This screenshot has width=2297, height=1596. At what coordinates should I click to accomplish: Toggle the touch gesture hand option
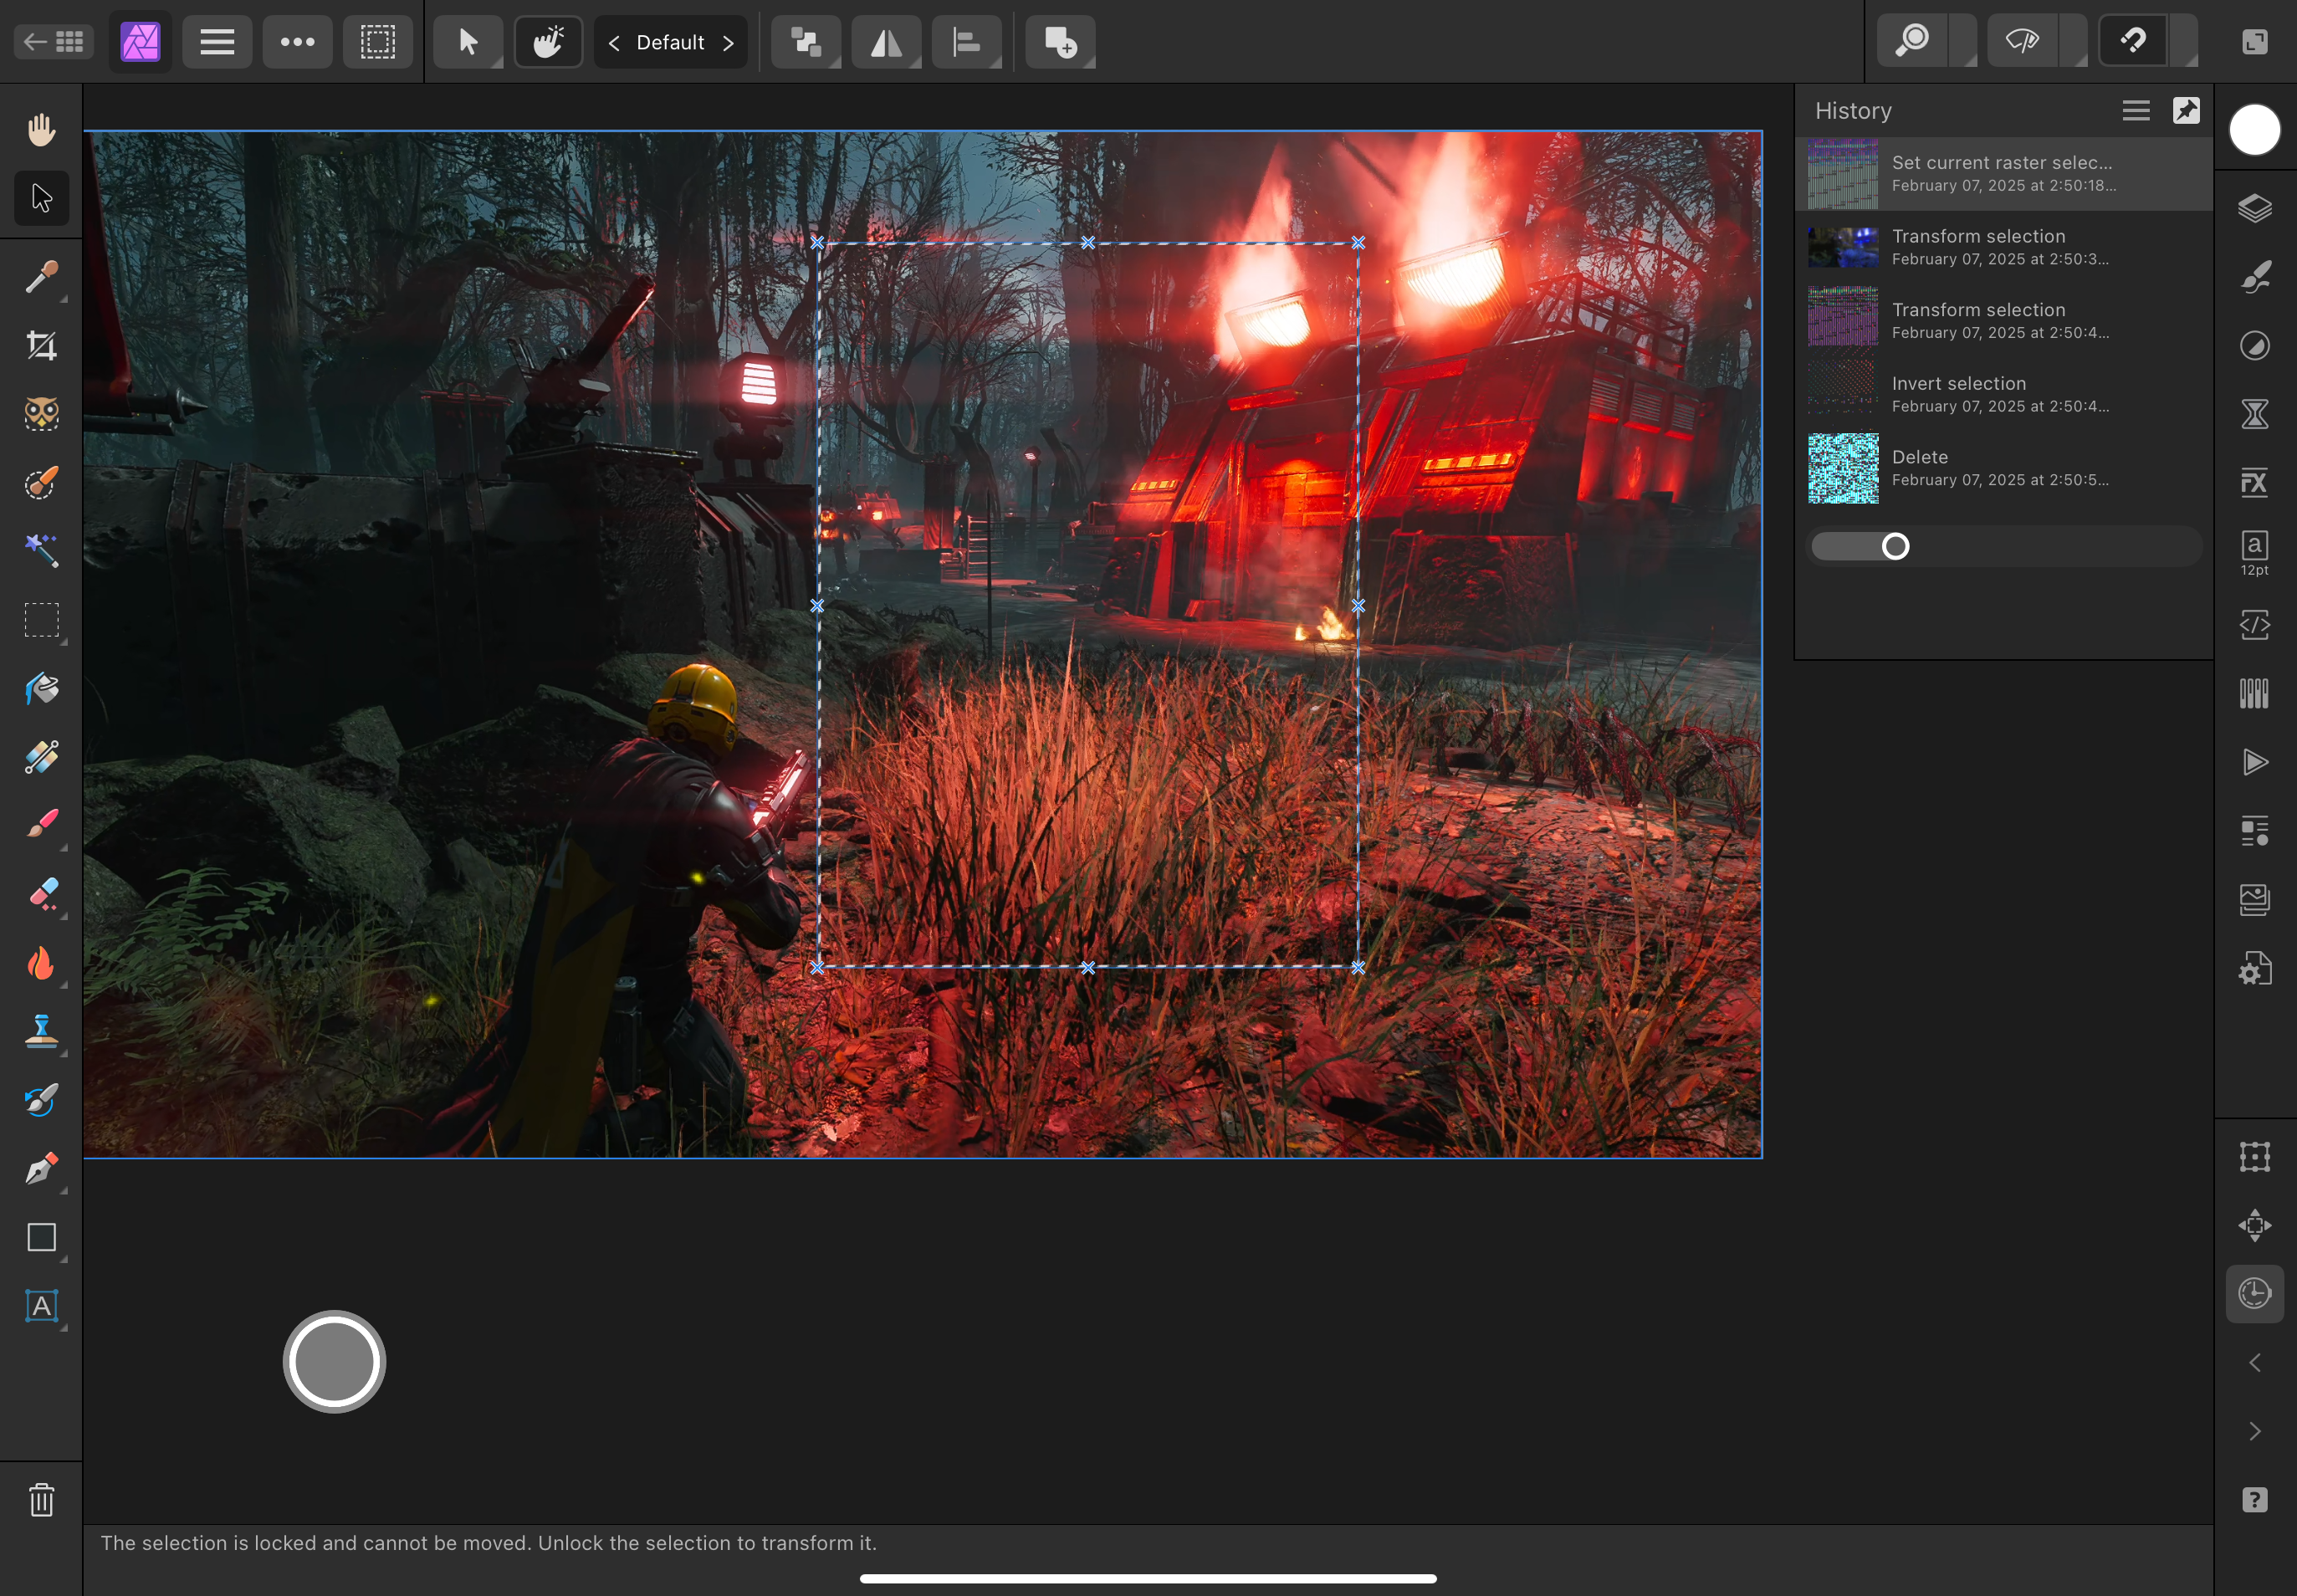pyautogui.click(x=548, y=42)
